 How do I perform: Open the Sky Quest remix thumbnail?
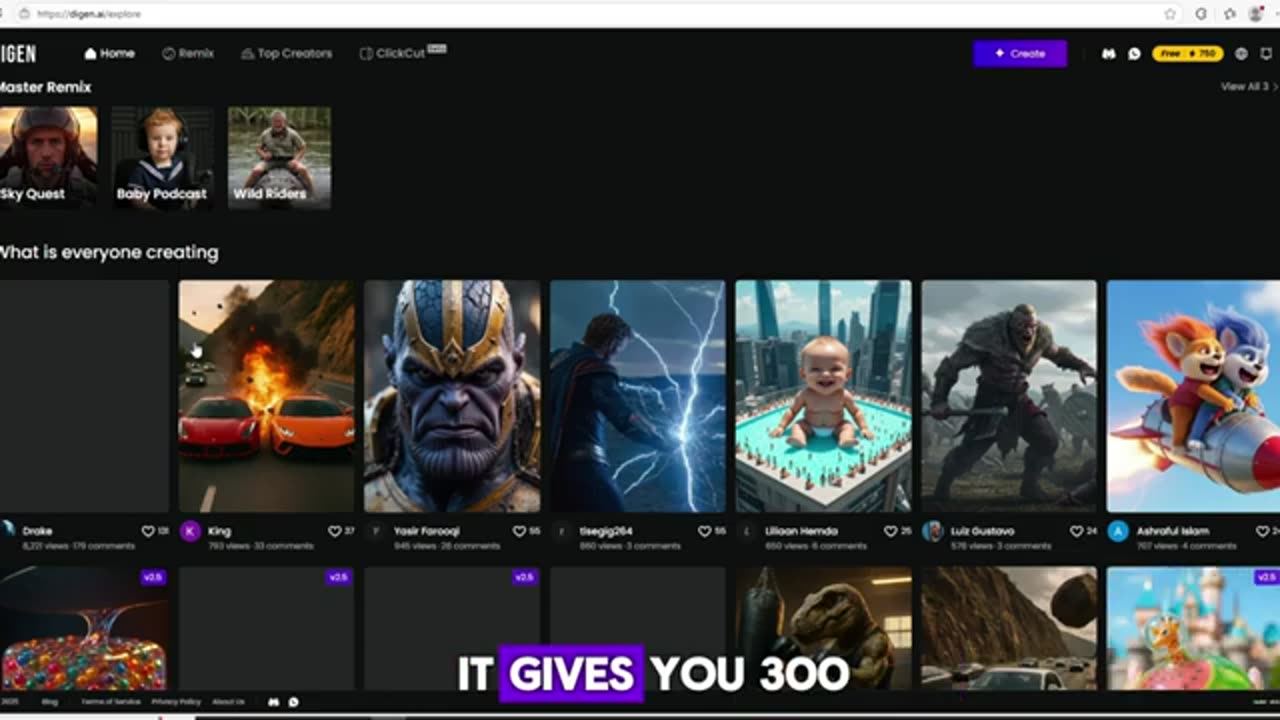coord(47,157)
